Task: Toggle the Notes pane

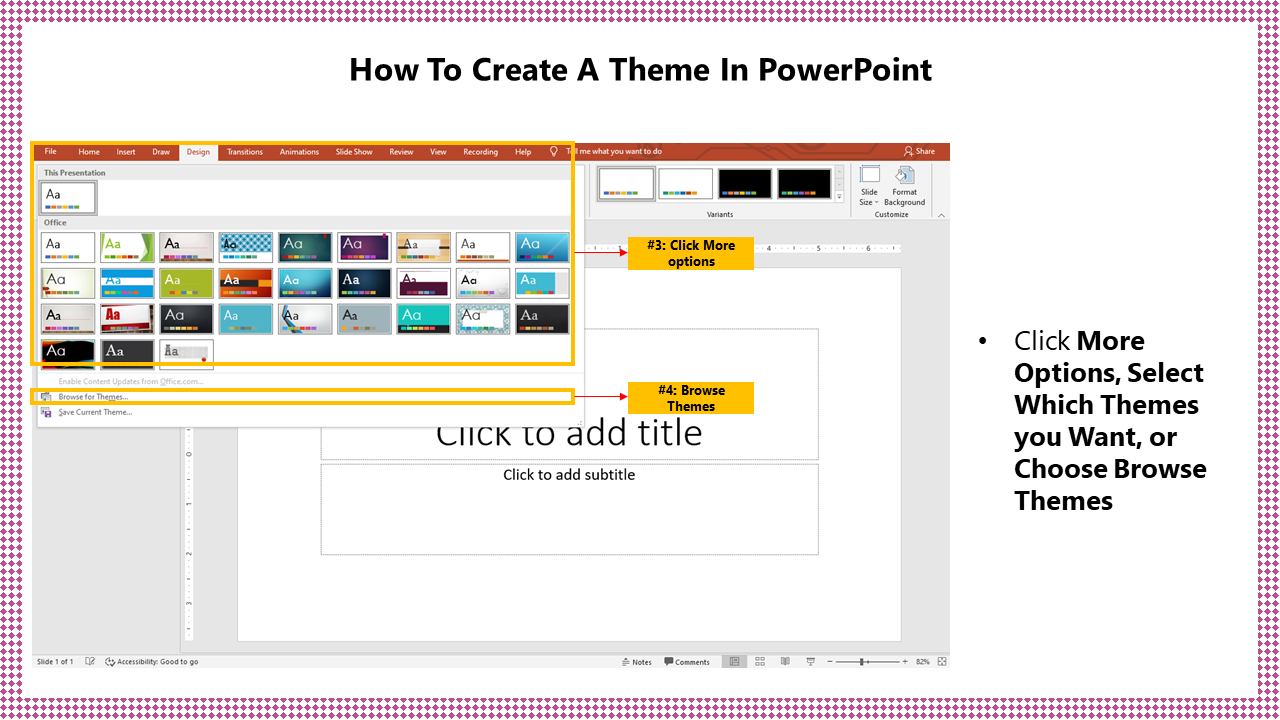Action: [636, 662]
